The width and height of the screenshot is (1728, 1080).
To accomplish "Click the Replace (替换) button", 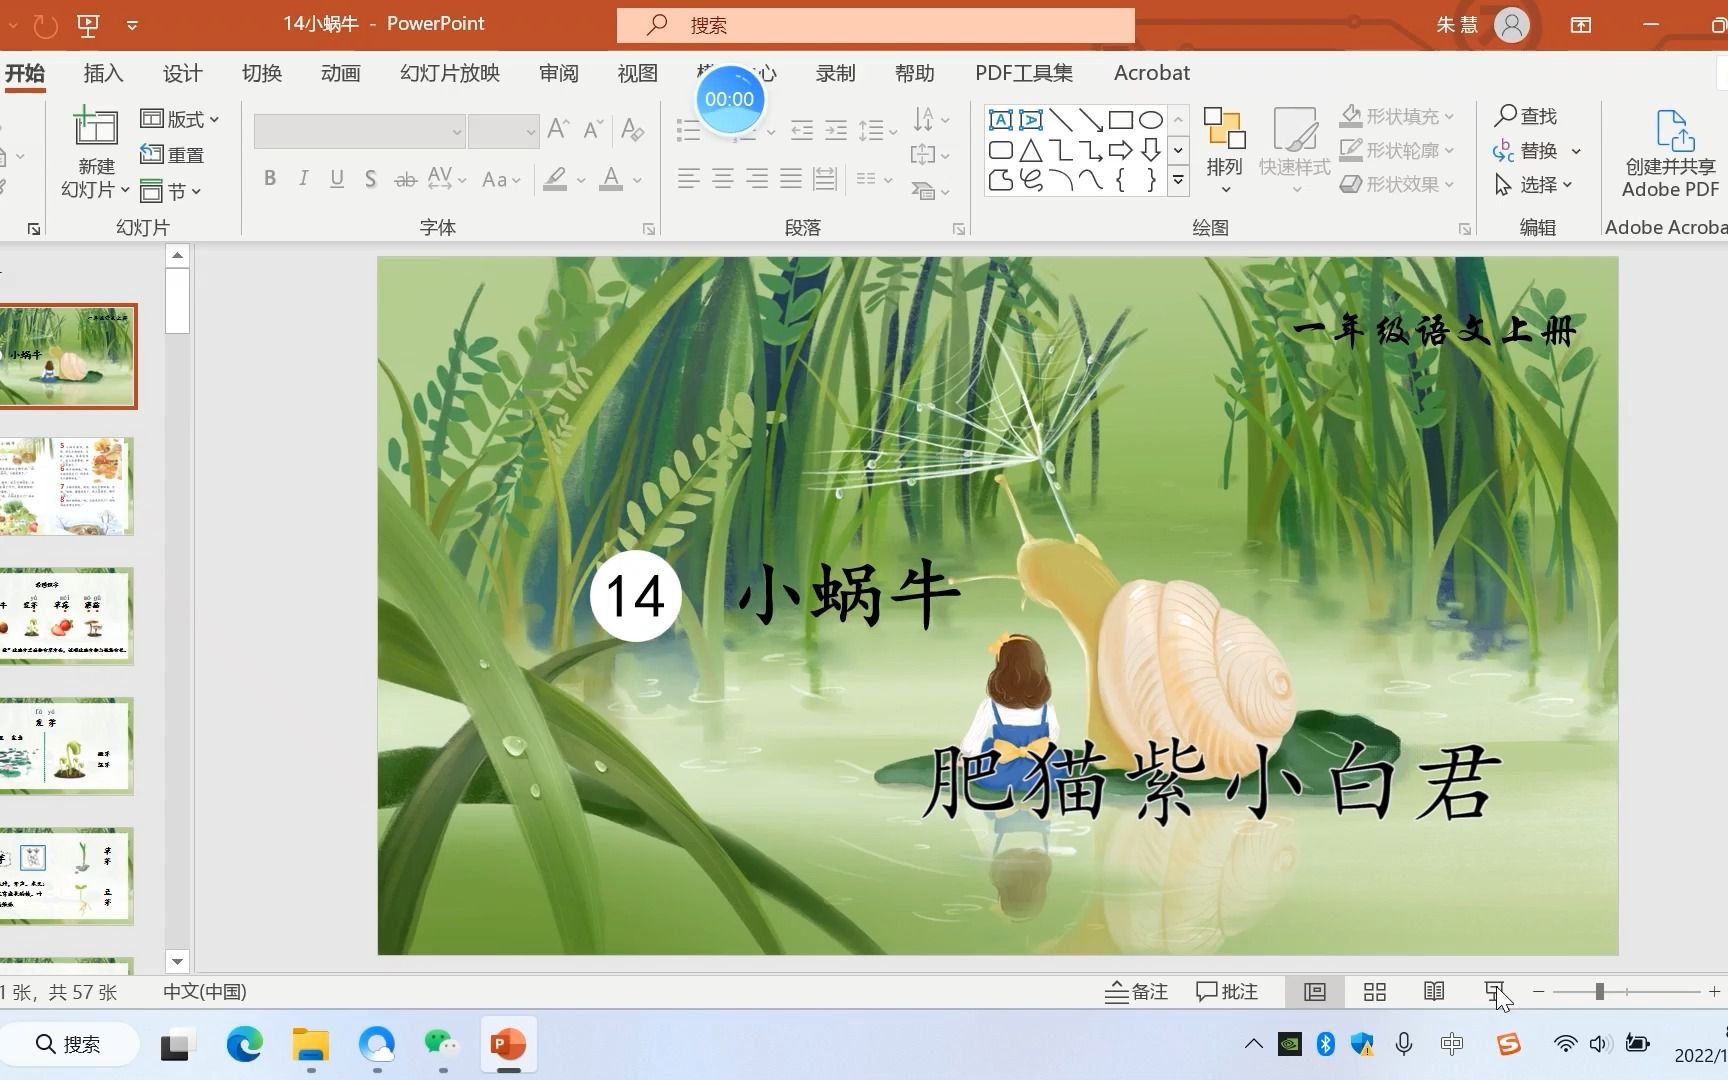I will point(1537,151).
